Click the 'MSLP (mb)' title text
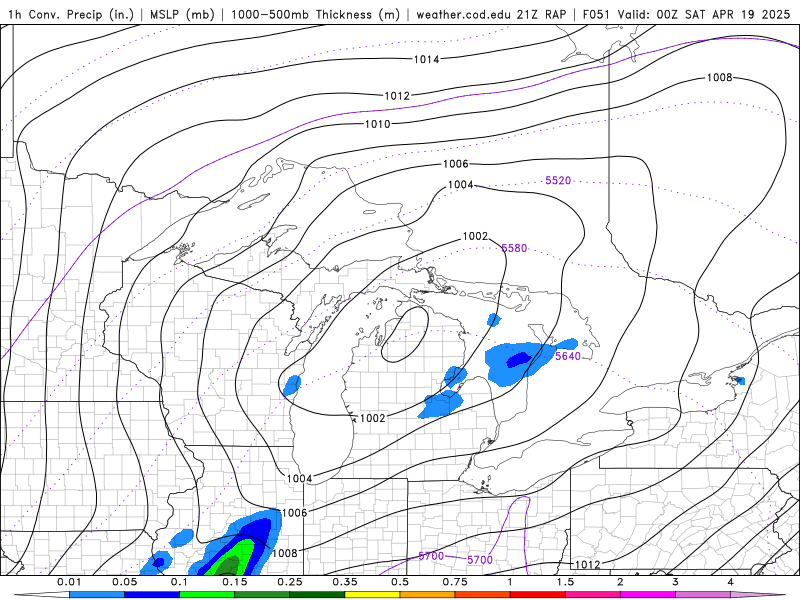The height and width of the screenshot is (600, 800). tap(182, 14)
